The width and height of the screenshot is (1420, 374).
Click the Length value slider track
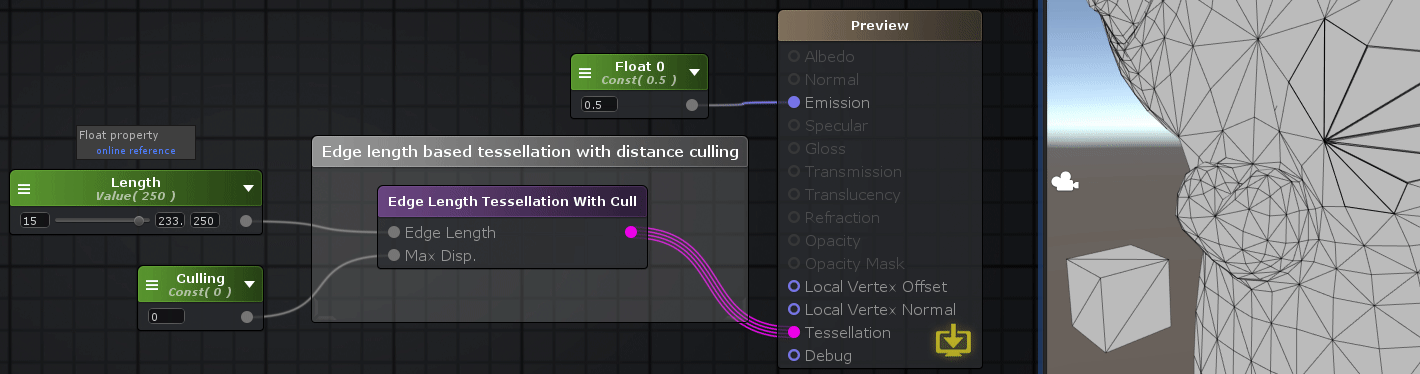pos(103,220)
